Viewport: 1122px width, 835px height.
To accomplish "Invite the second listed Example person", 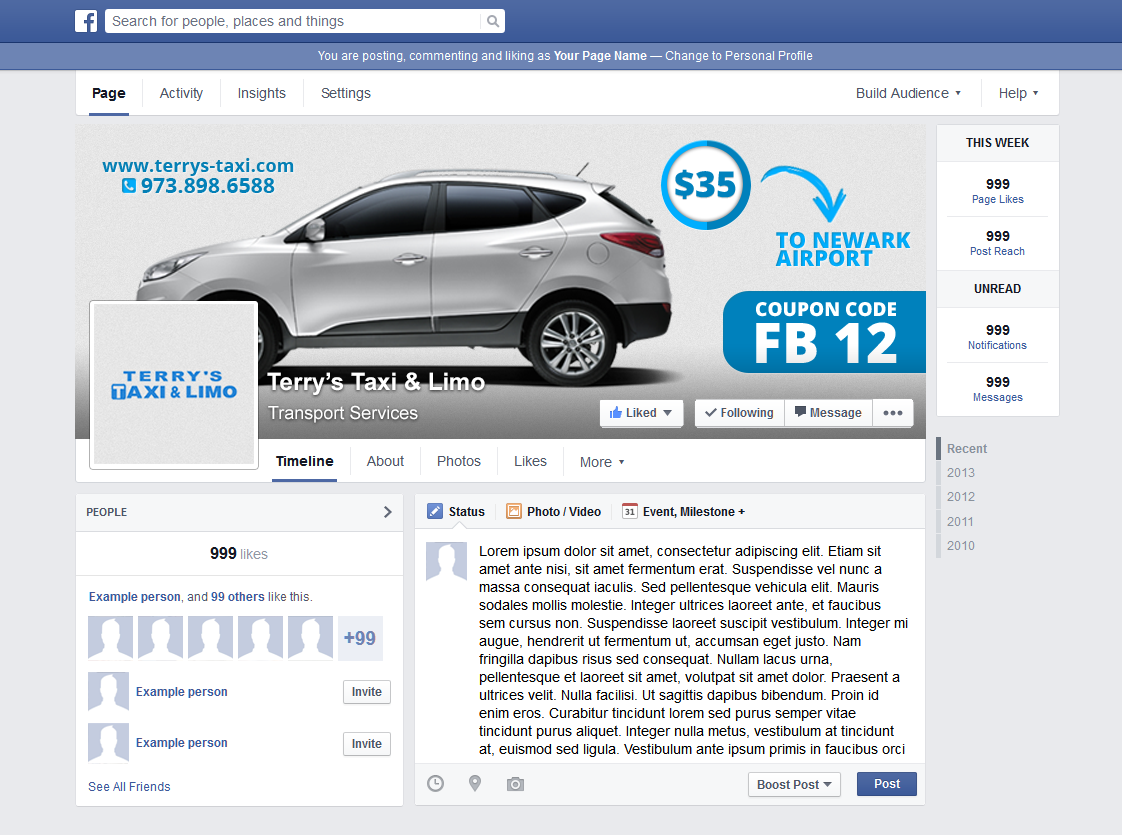I will pos(366,744).
